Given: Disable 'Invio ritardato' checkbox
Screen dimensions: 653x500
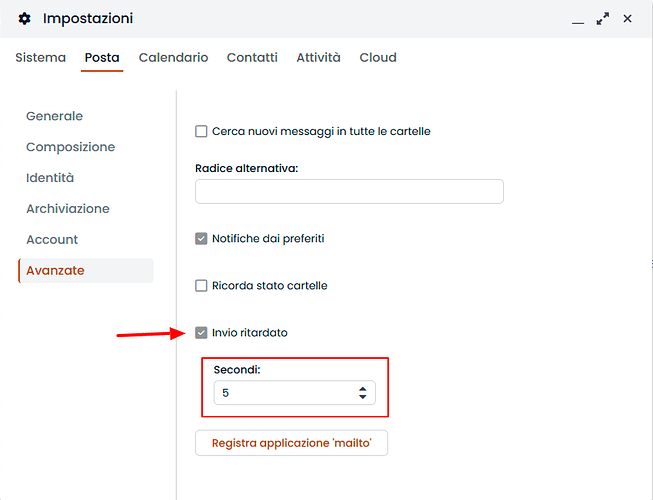Looking at the screenshot, I should pos(201,333).
